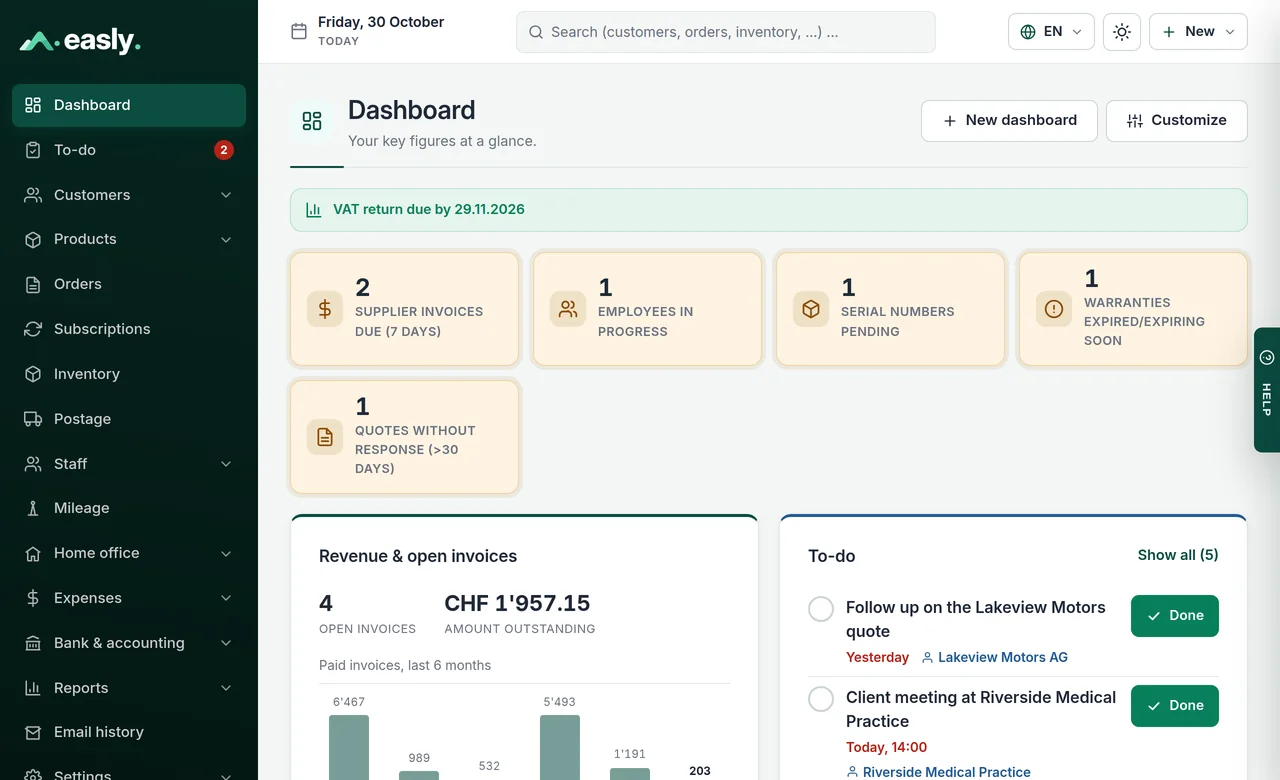Click the Products box icon
This screenshot has width=1280, height=780.
[x=33, y=239]
